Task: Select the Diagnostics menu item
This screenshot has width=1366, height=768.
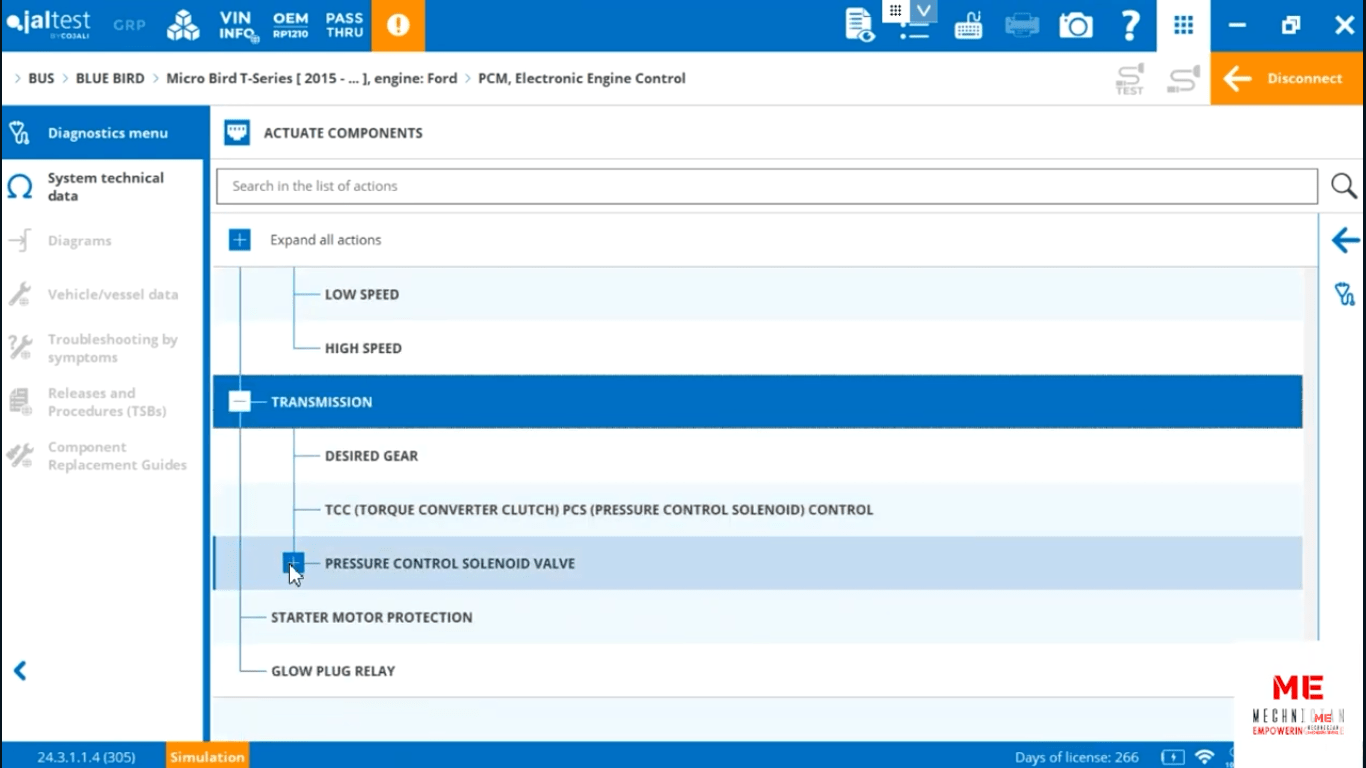Action: (107, 133)
